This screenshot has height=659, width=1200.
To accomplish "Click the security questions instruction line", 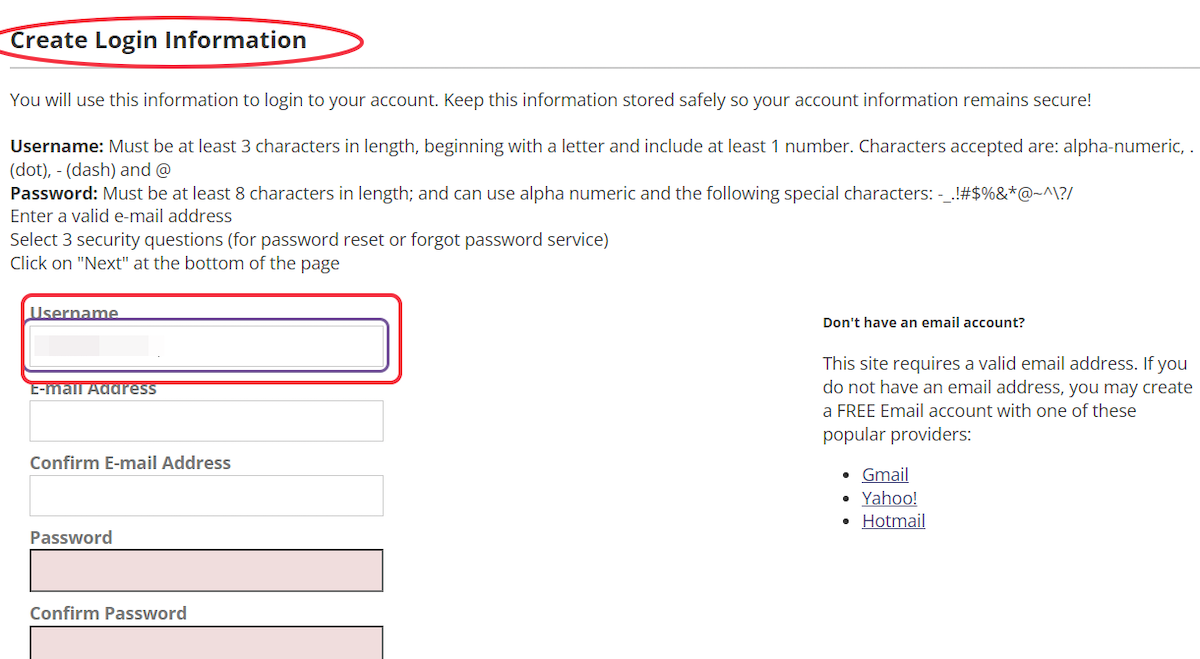I will [x=308, y=239].
